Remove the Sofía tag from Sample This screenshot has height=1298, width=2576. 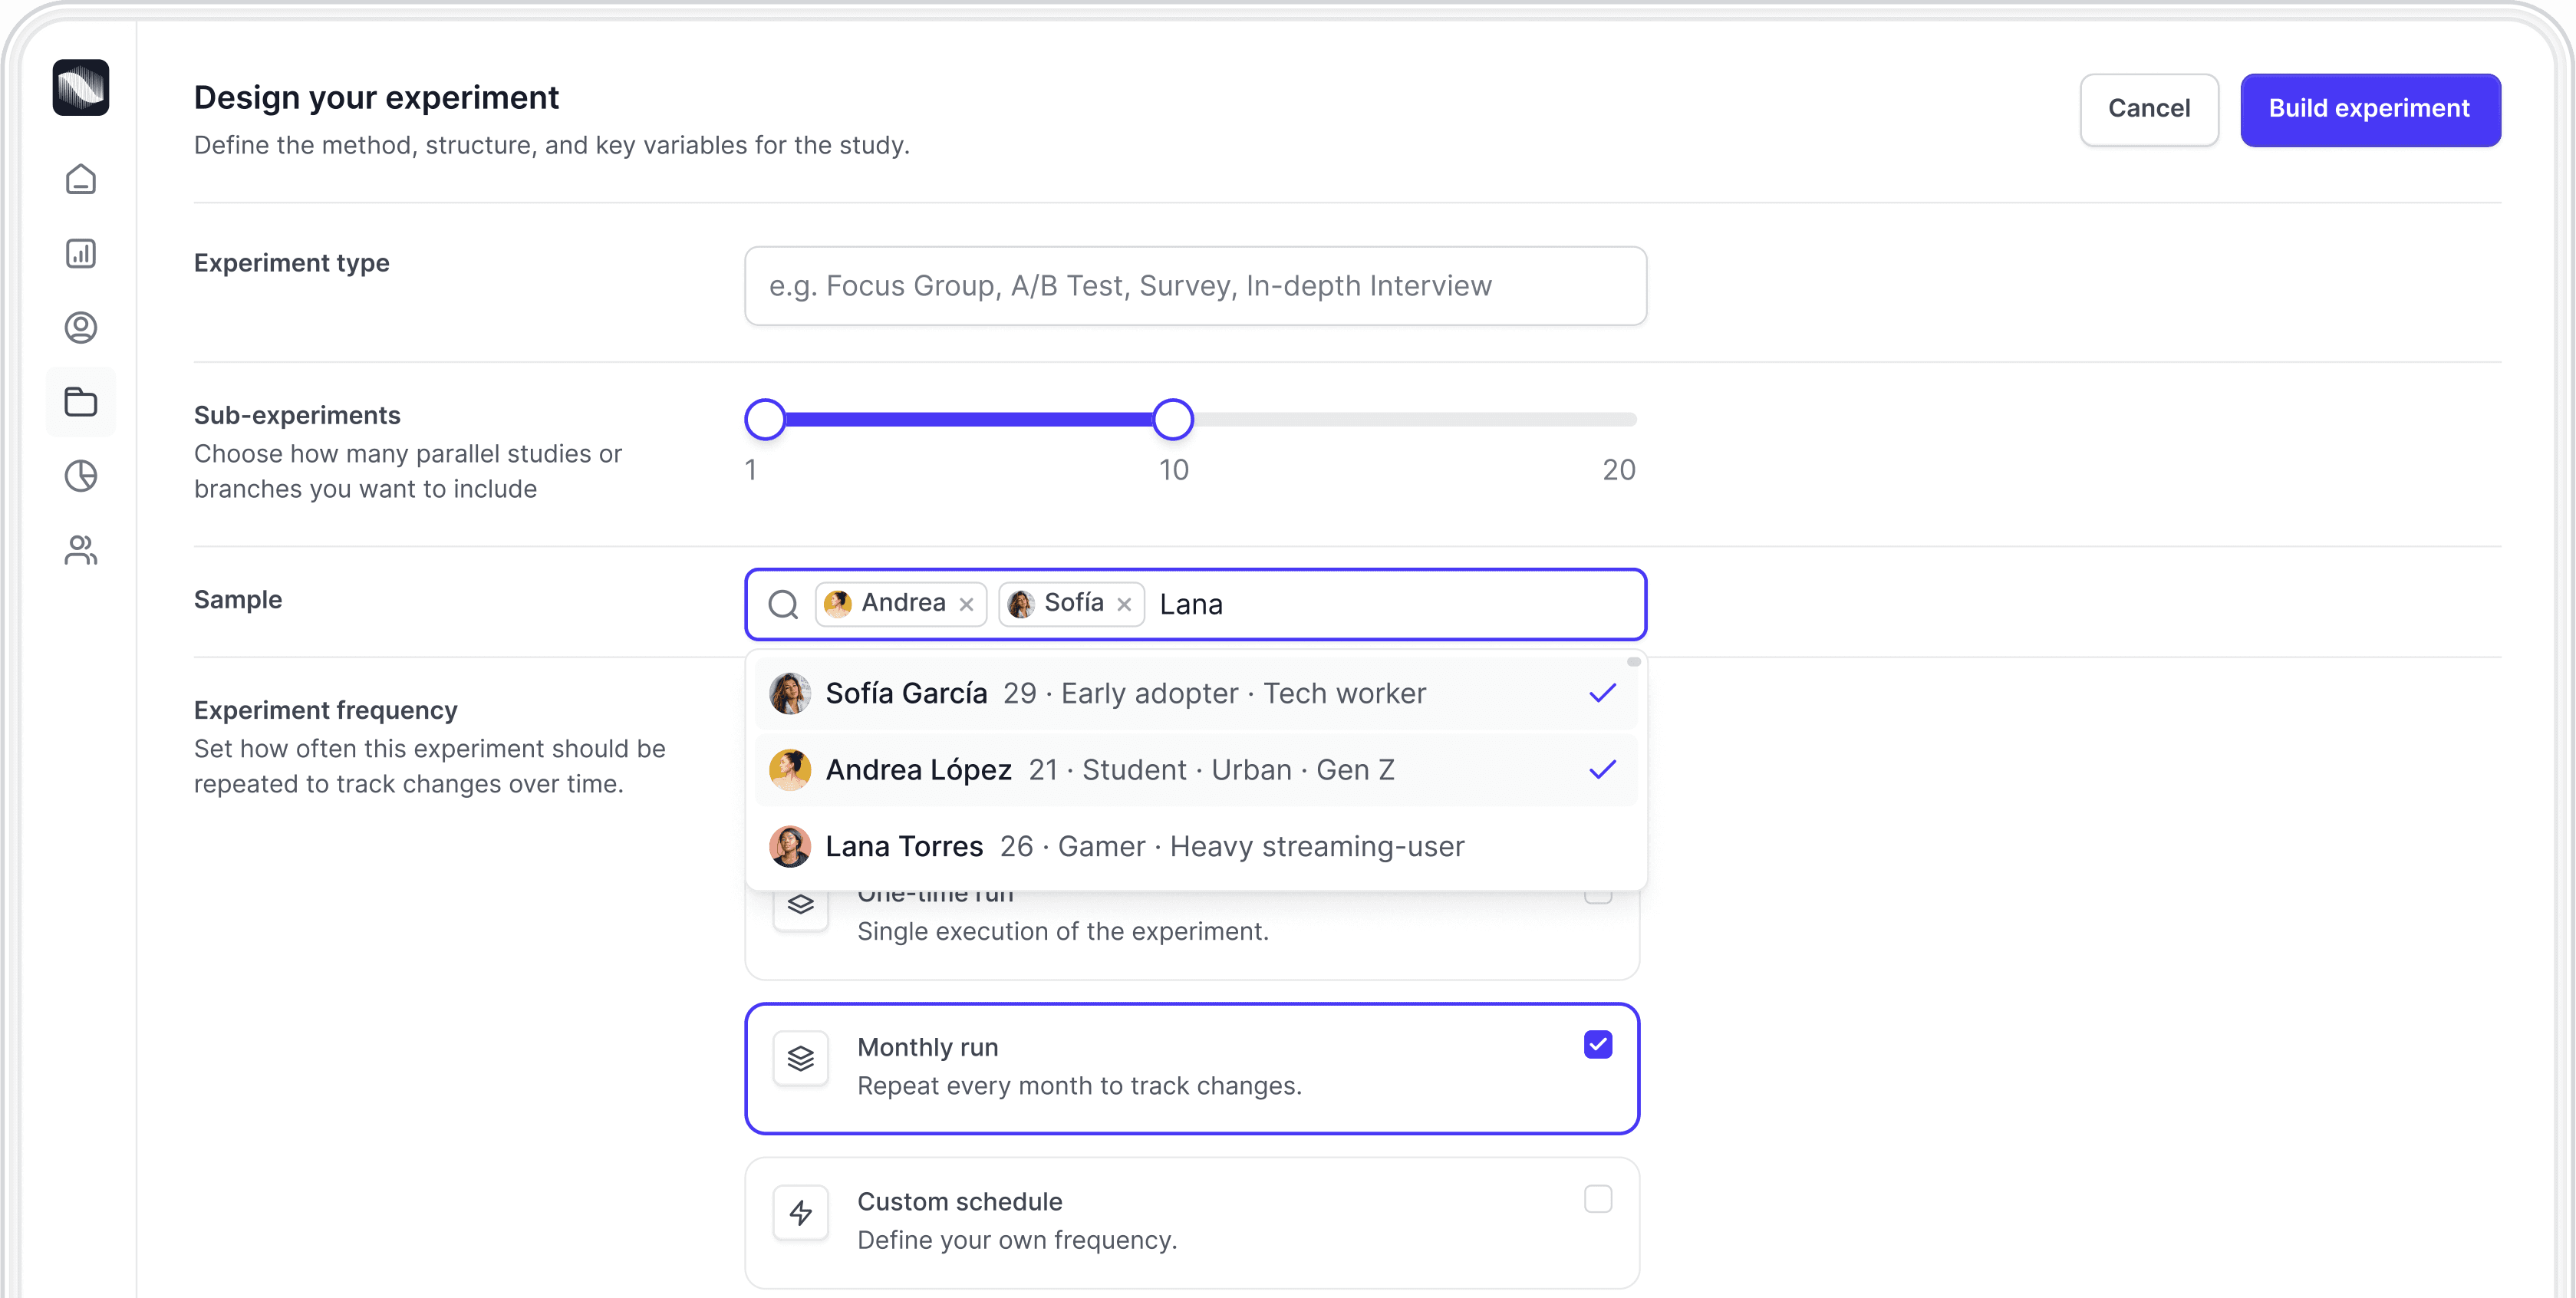1124,604
